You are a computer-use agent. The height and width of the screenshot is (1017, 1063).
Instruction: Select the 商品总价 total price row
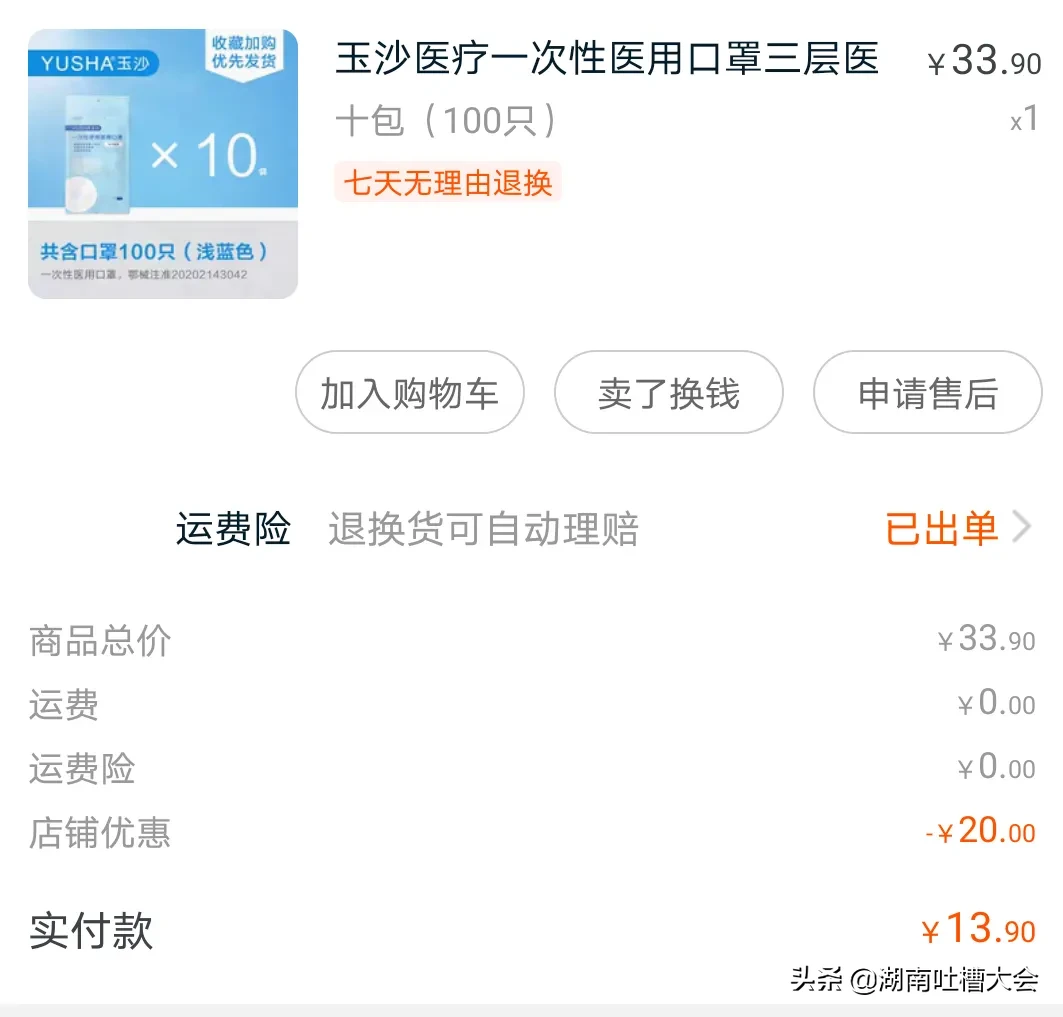[98, 641]
